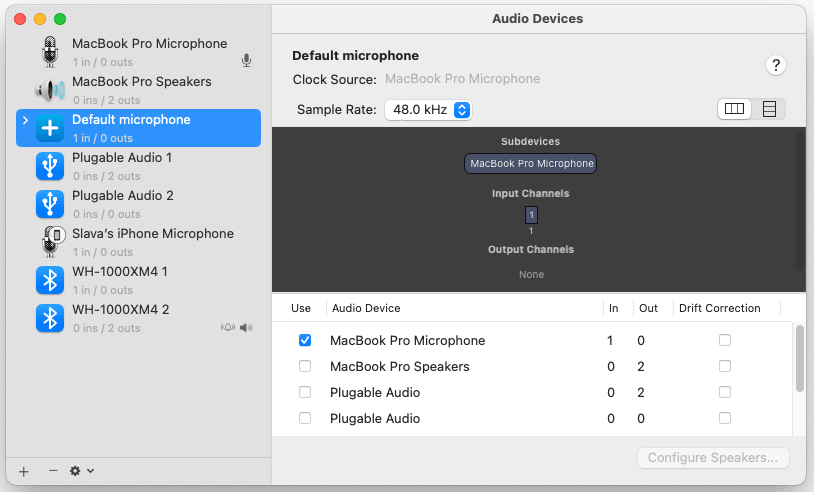The width and height of the screenshot is (814, 492).
Task: Click the Use column header
Action: tap(301, 308)
